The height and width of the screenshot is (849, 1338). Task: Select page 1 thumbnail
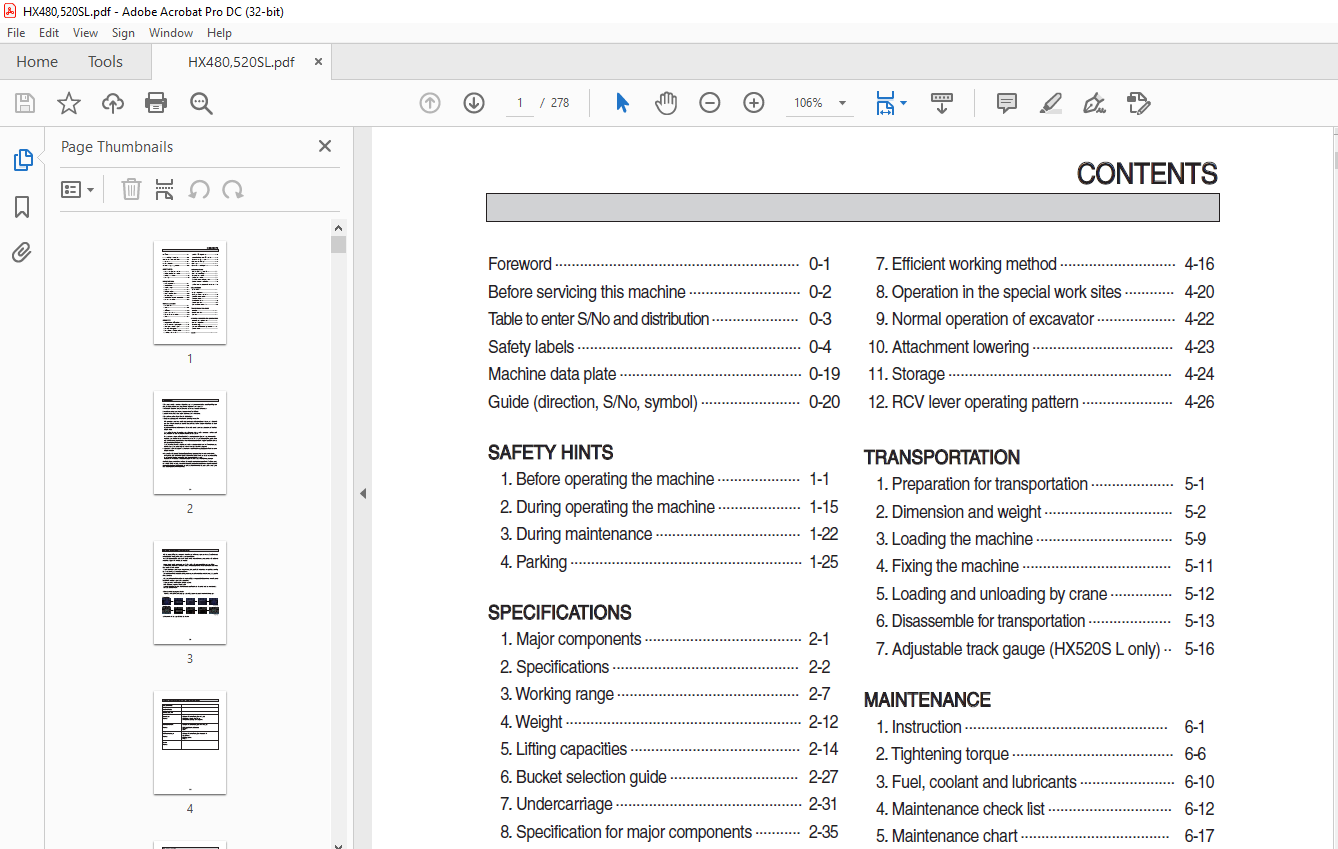point(190,292)
